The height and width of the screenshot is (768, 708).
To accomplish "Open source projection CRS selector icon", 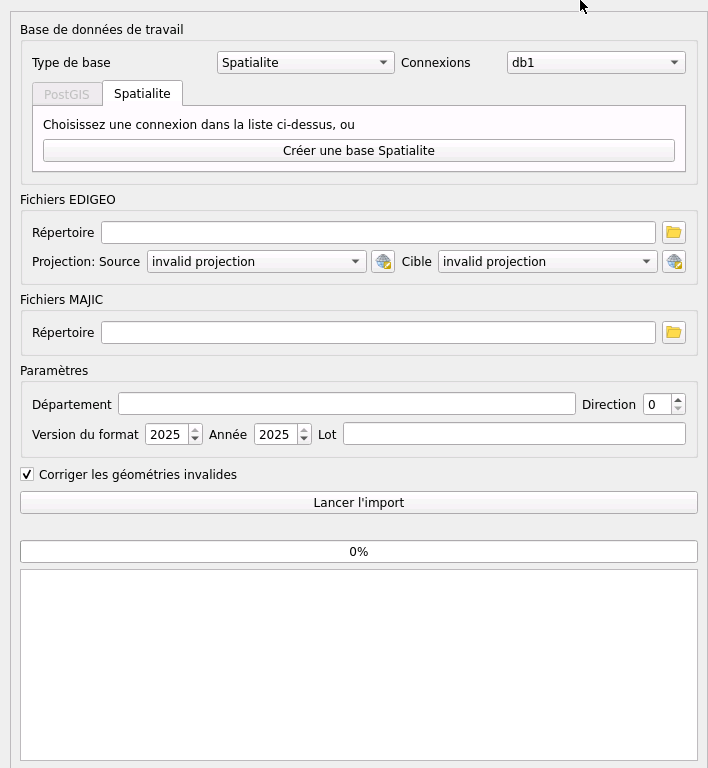I will 382,262.
